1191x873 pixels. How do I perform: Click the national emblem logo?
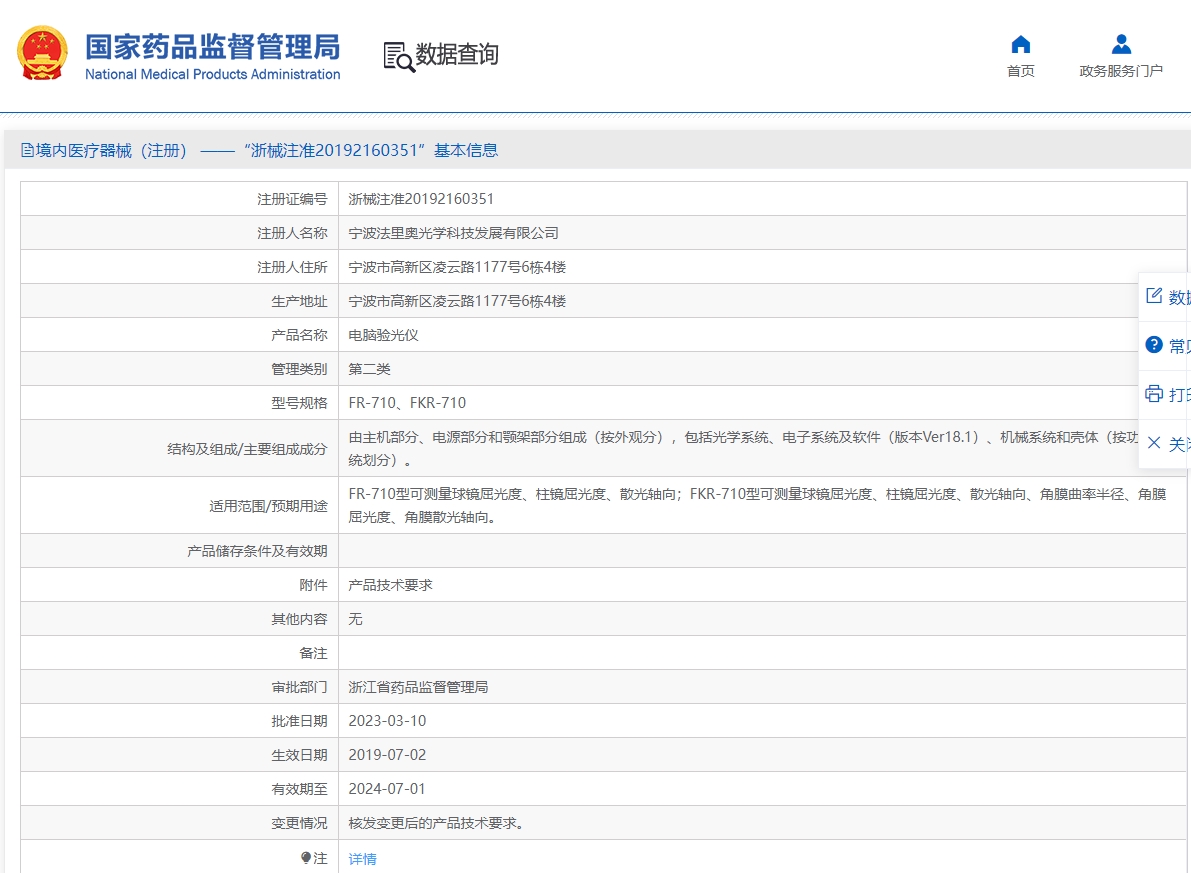[43, 53]
